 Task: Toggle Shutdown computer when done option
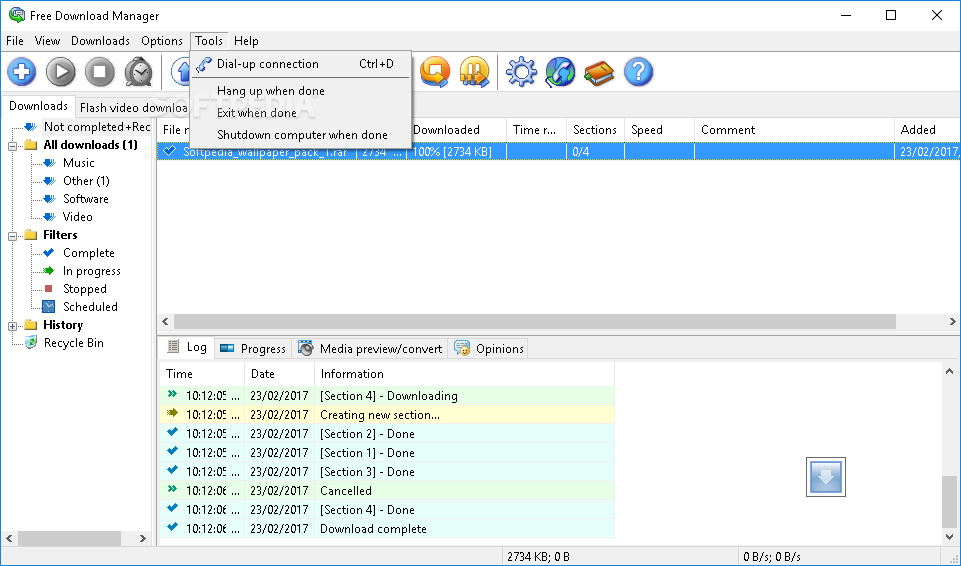click(x=300, y=135)
